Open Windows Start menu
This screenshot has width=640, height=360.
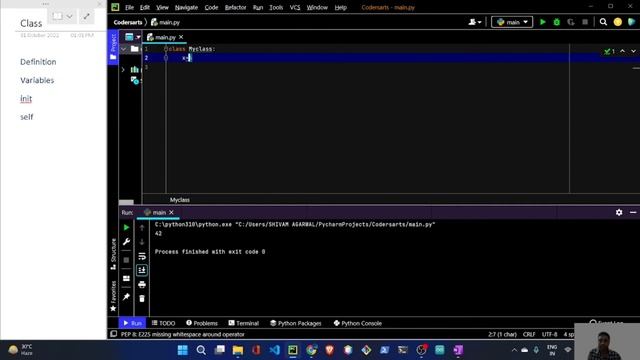[182, 350]
